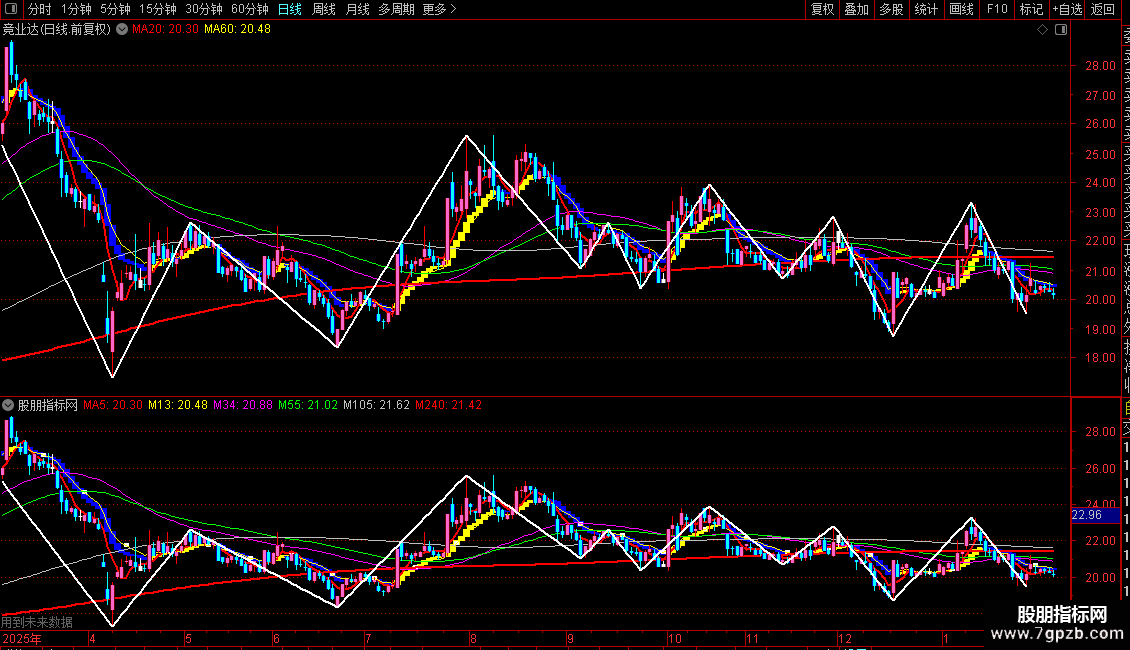Click the 叠加 overlay button
Image resolution: width=1130 pixels, height=650 pixels.
(x=857, y=9)
